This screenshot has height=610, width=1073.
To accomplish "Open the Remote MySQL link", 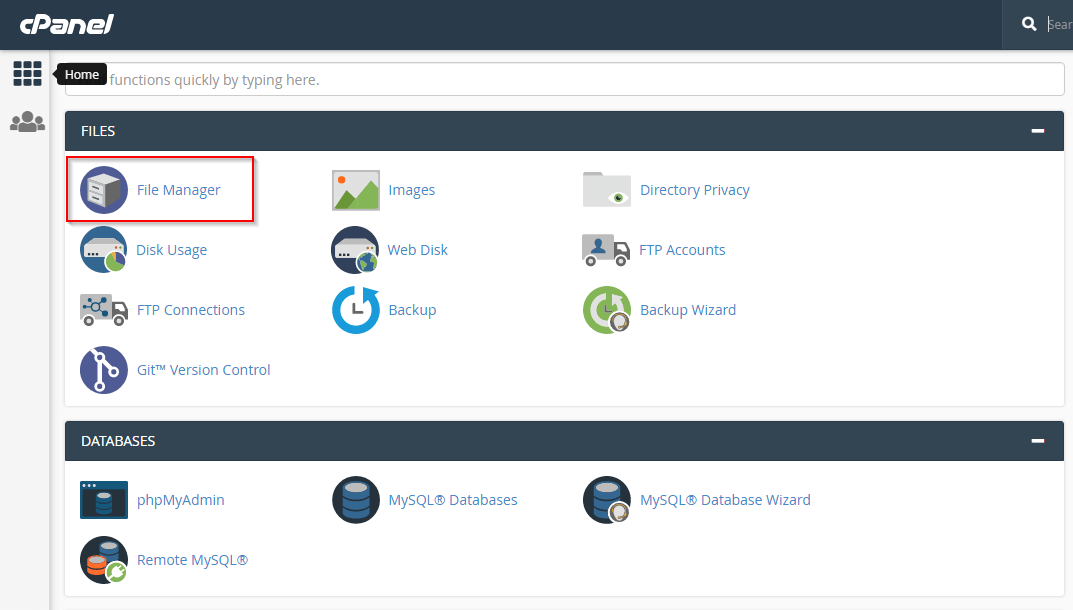I will (x=192, y=560).
